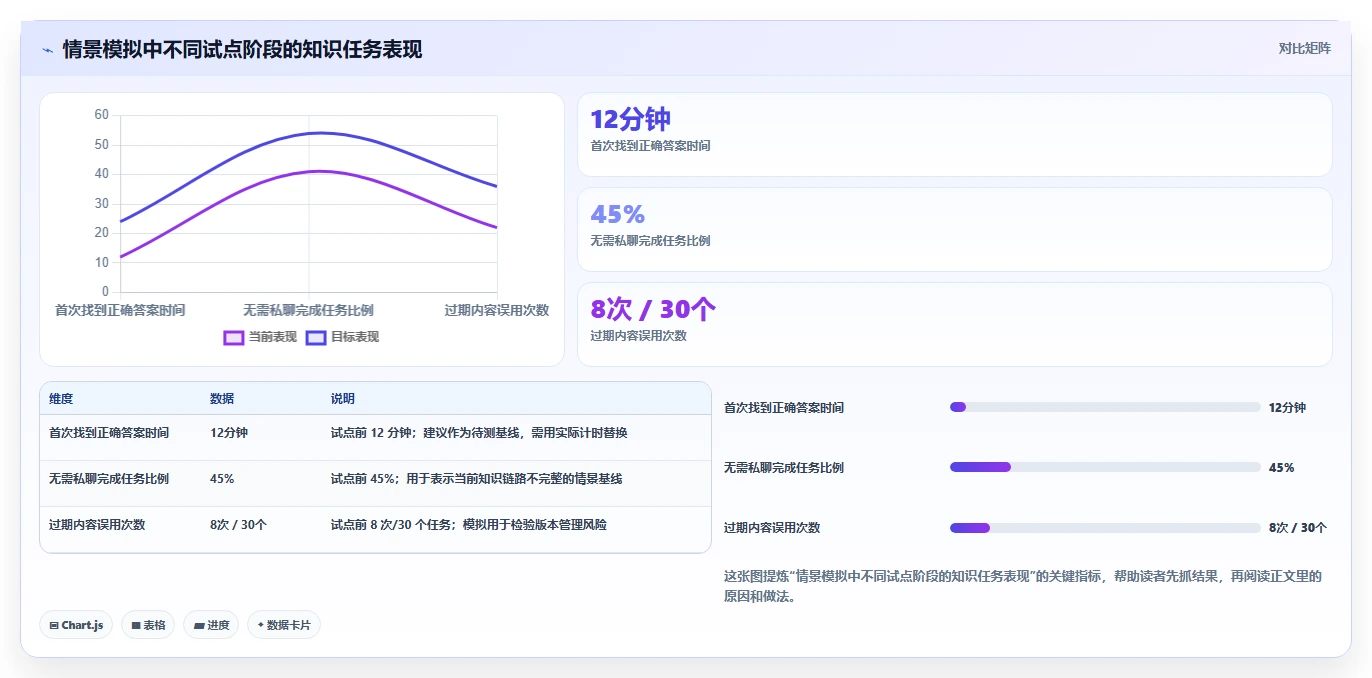
Task: Click the 进度 tag
Action: point(211,625)
